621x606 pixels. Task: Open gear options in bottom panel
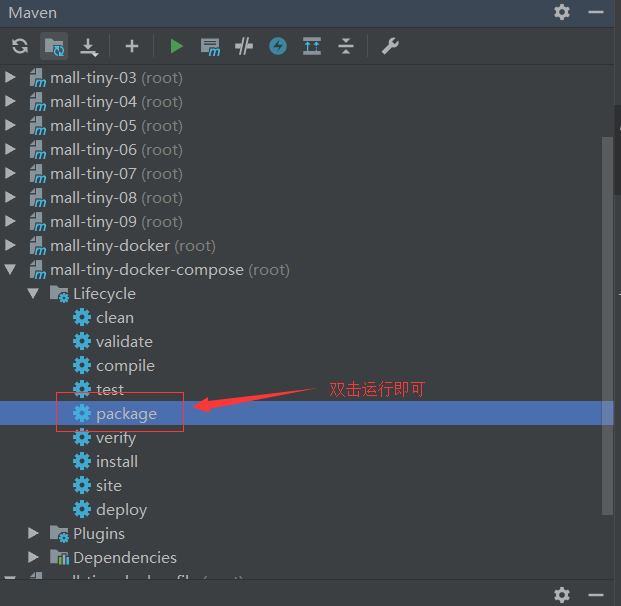tap(562, 595)
